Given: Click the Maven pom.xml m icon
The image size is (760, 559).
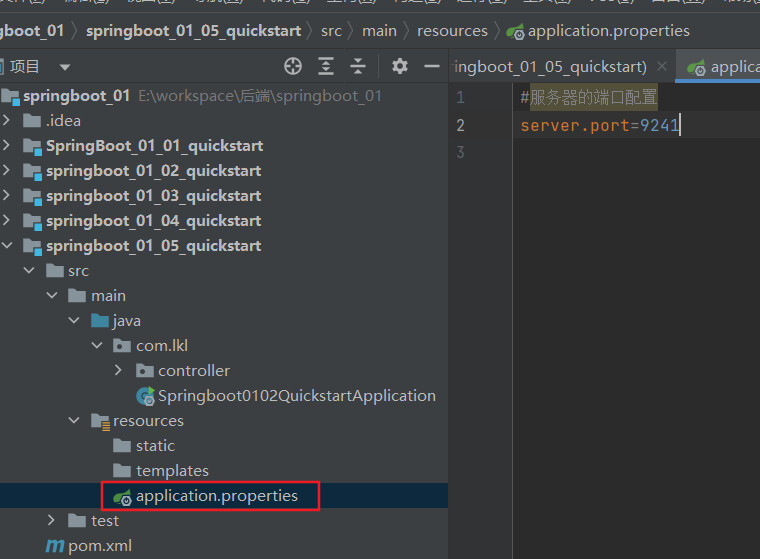Looking at the screenshot, I should 55,546.
